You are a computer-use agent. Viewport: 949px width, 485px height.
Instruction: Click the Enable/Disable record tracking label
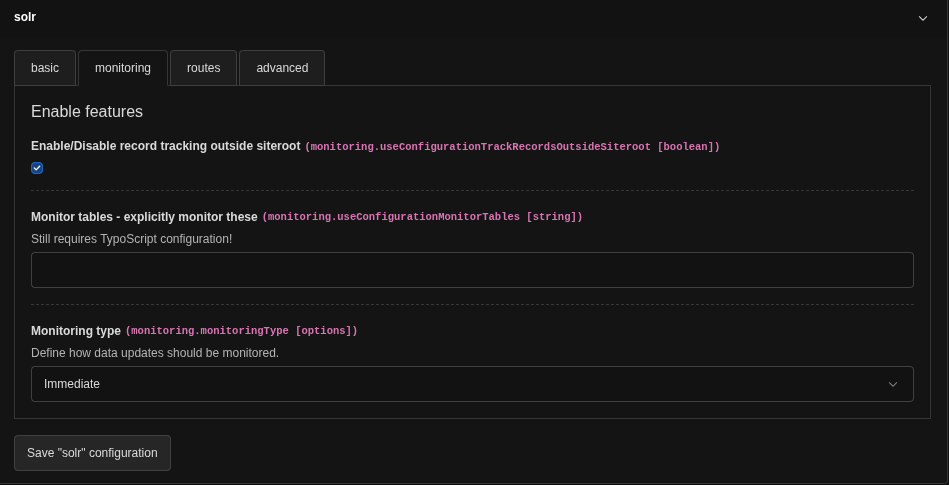coord(165,146)
